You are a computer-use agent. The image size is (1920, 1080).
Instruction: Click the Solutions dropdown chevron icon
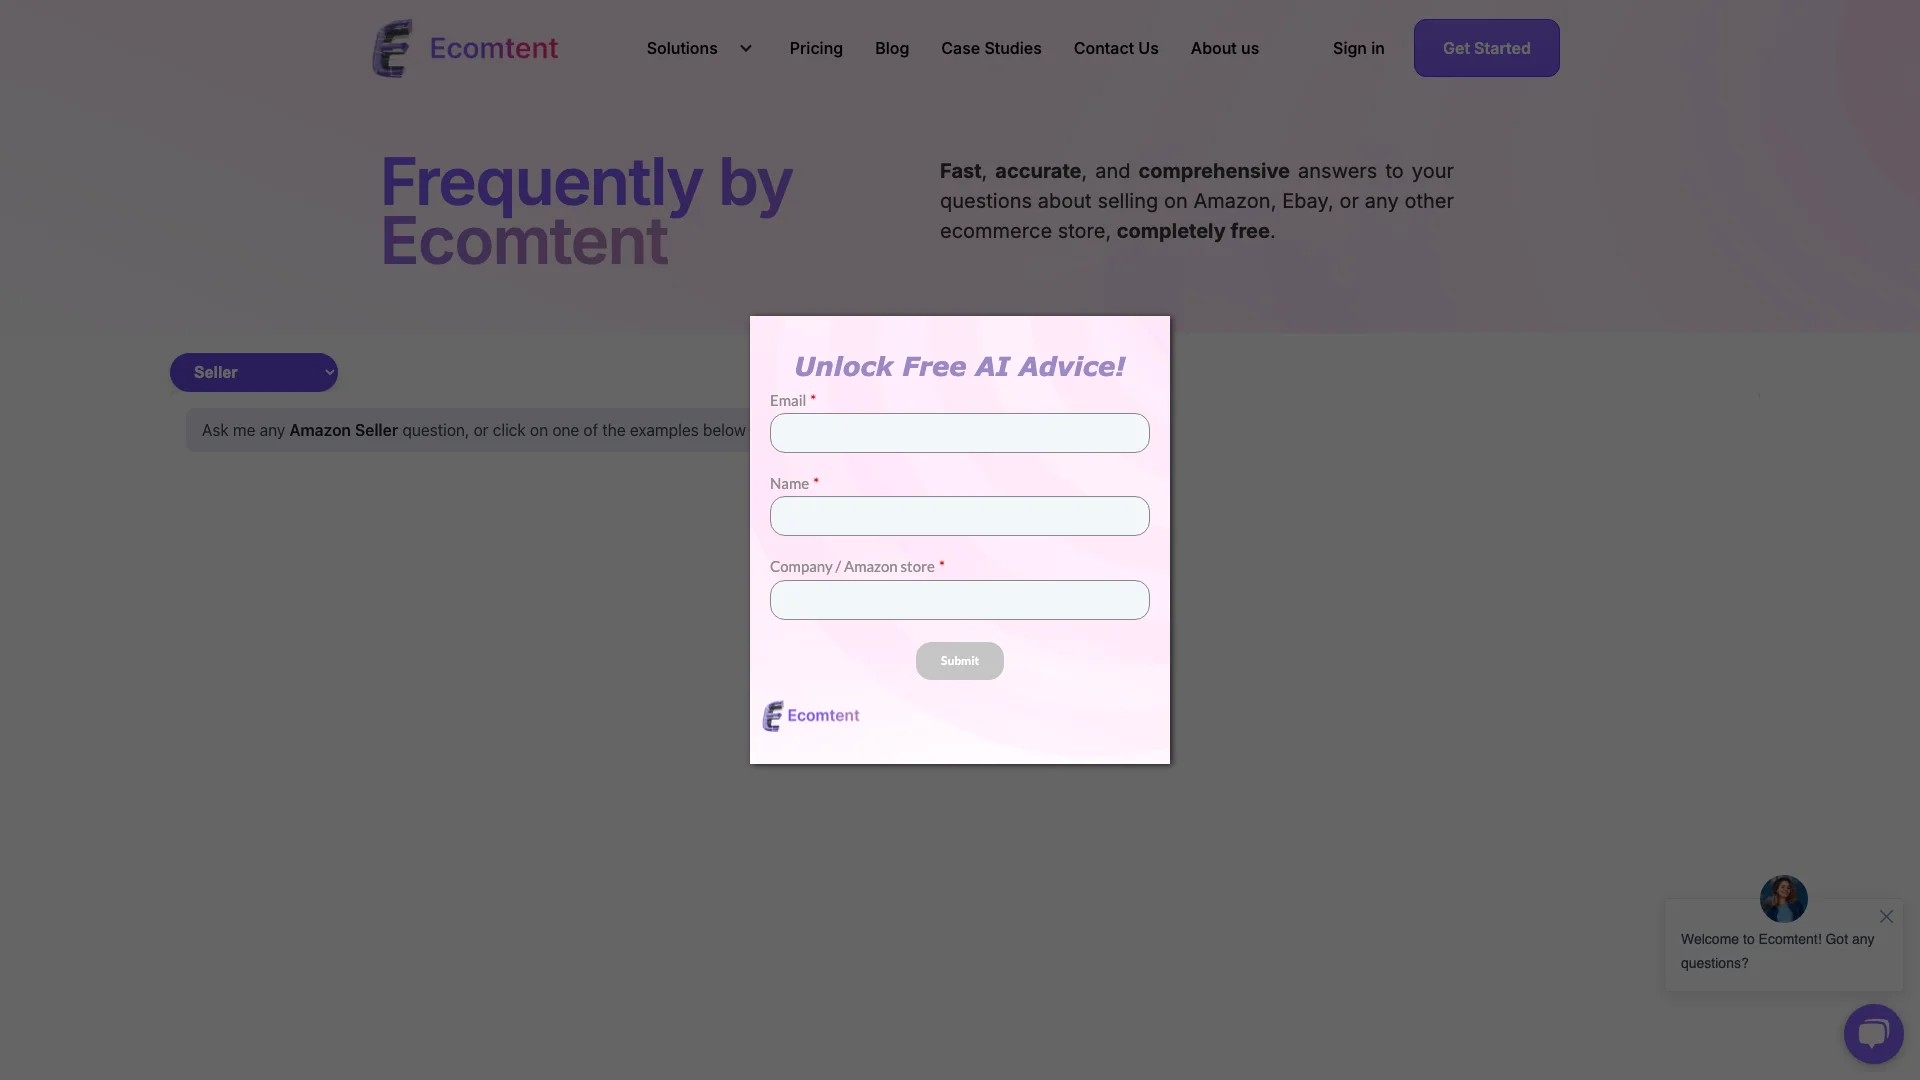745,47
